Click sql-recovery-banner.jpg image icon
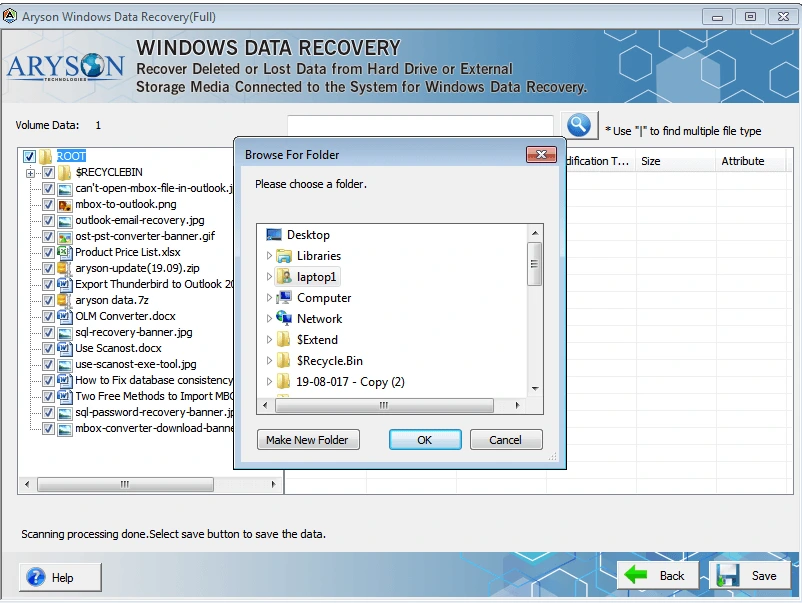The width and height of the screenshot is (802, 603). 64,332
